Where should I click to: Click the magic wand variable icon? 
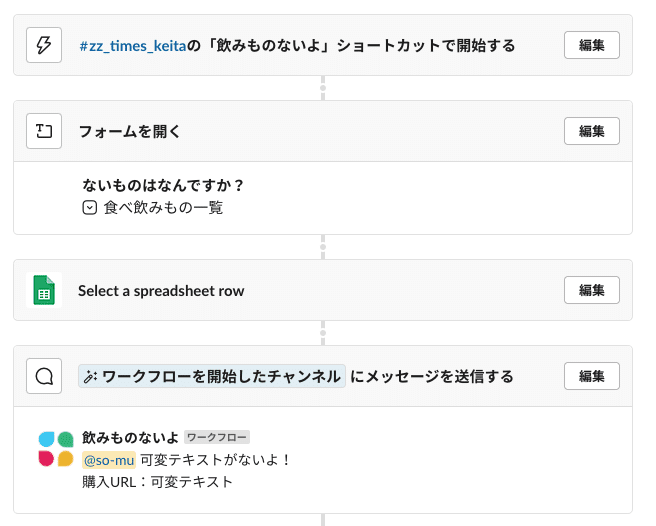coord(90,377)
